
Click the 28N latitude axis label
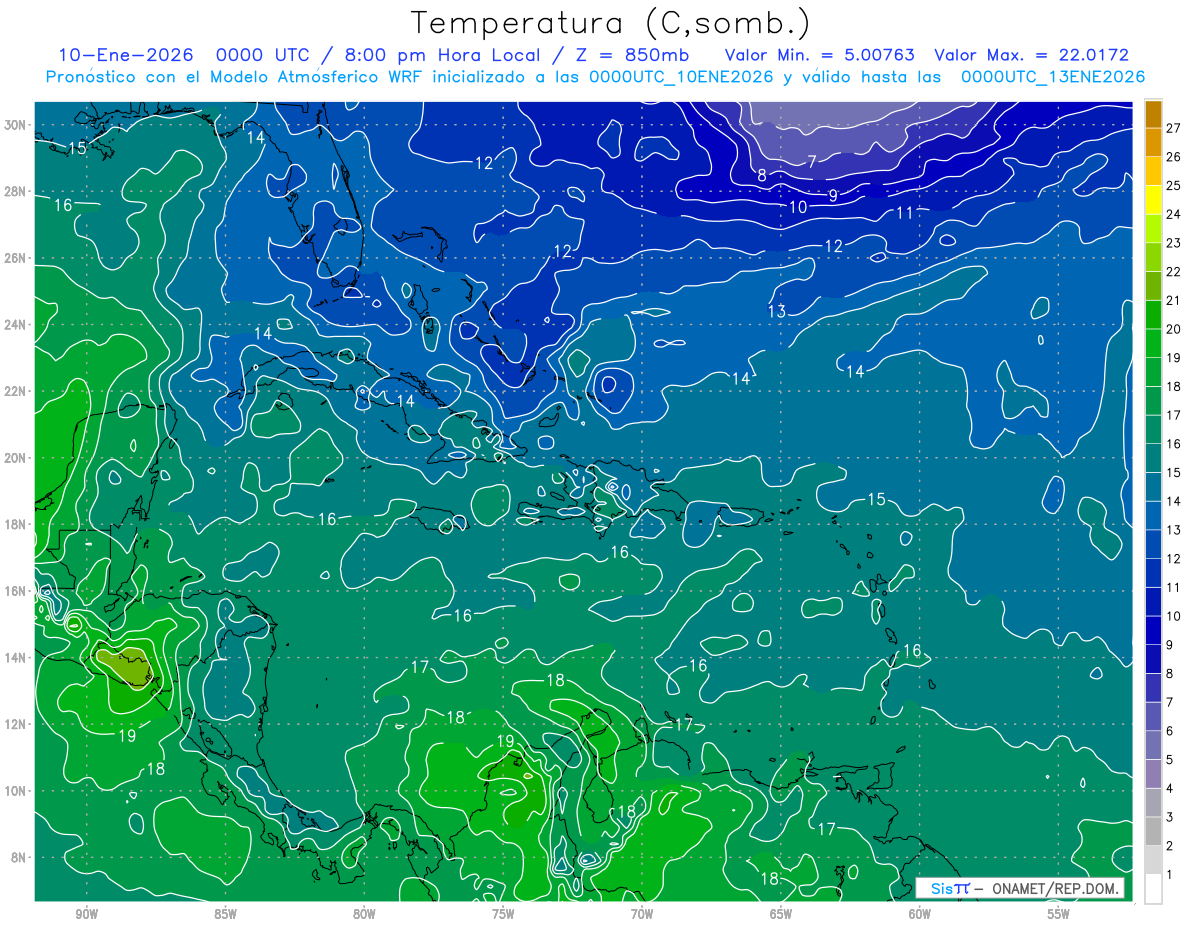(x=16, y=191)
